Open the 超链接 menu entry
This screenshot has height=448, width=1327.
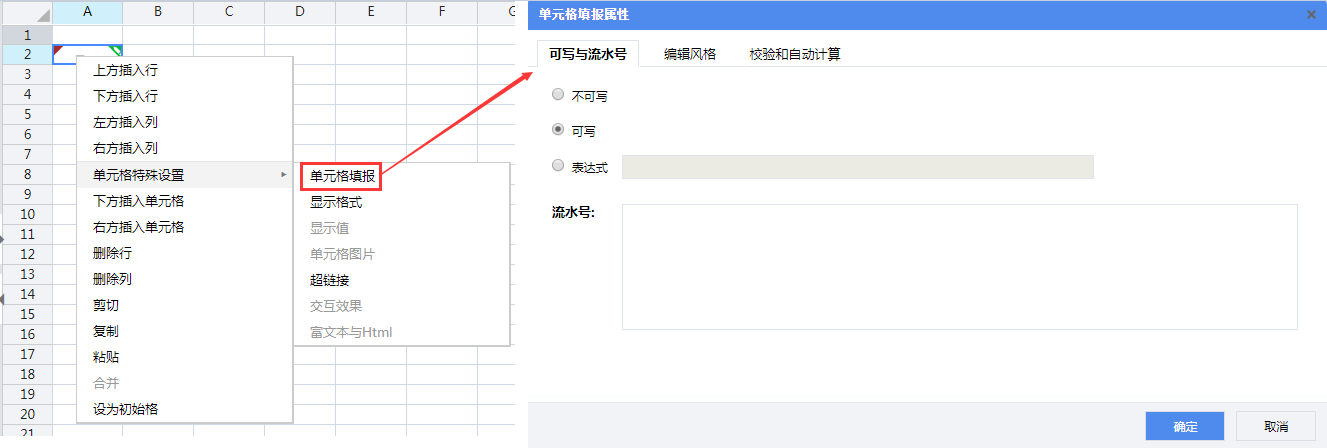click(x=329, y=280)
